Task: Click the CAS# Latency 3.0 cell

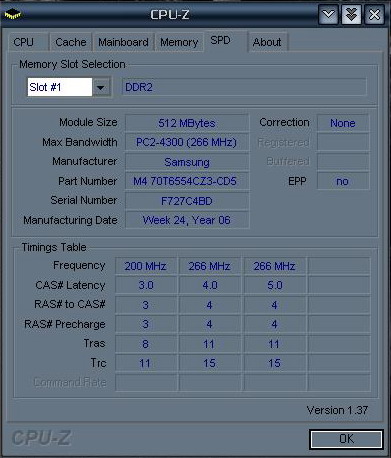Action: point(146,285)
